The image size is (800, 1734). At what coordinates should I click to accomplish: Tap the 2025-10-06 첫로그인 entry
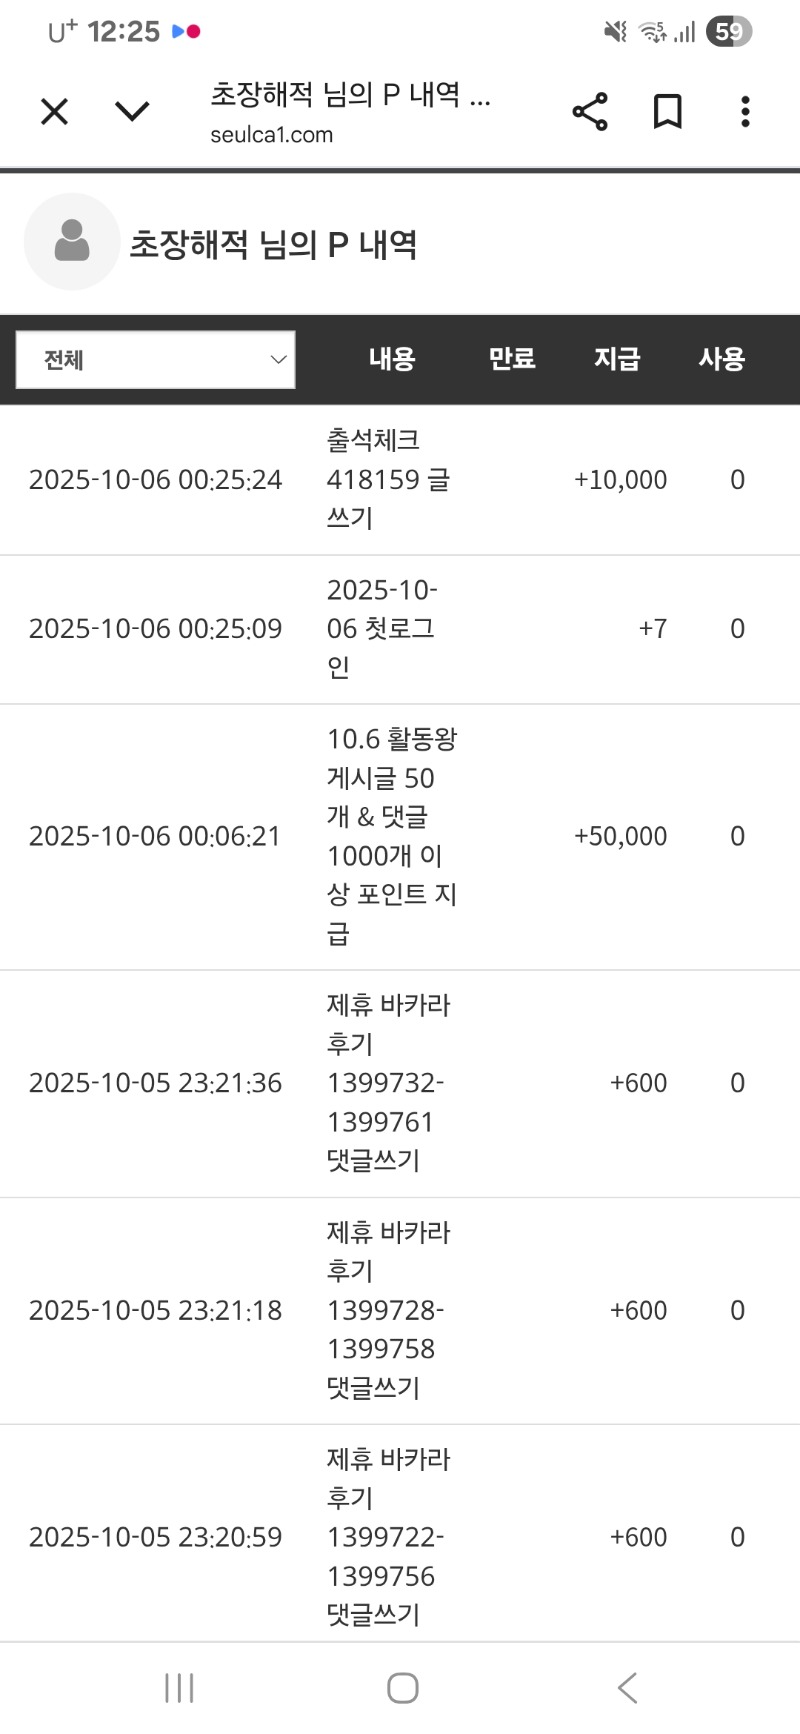tap(381, 628)
